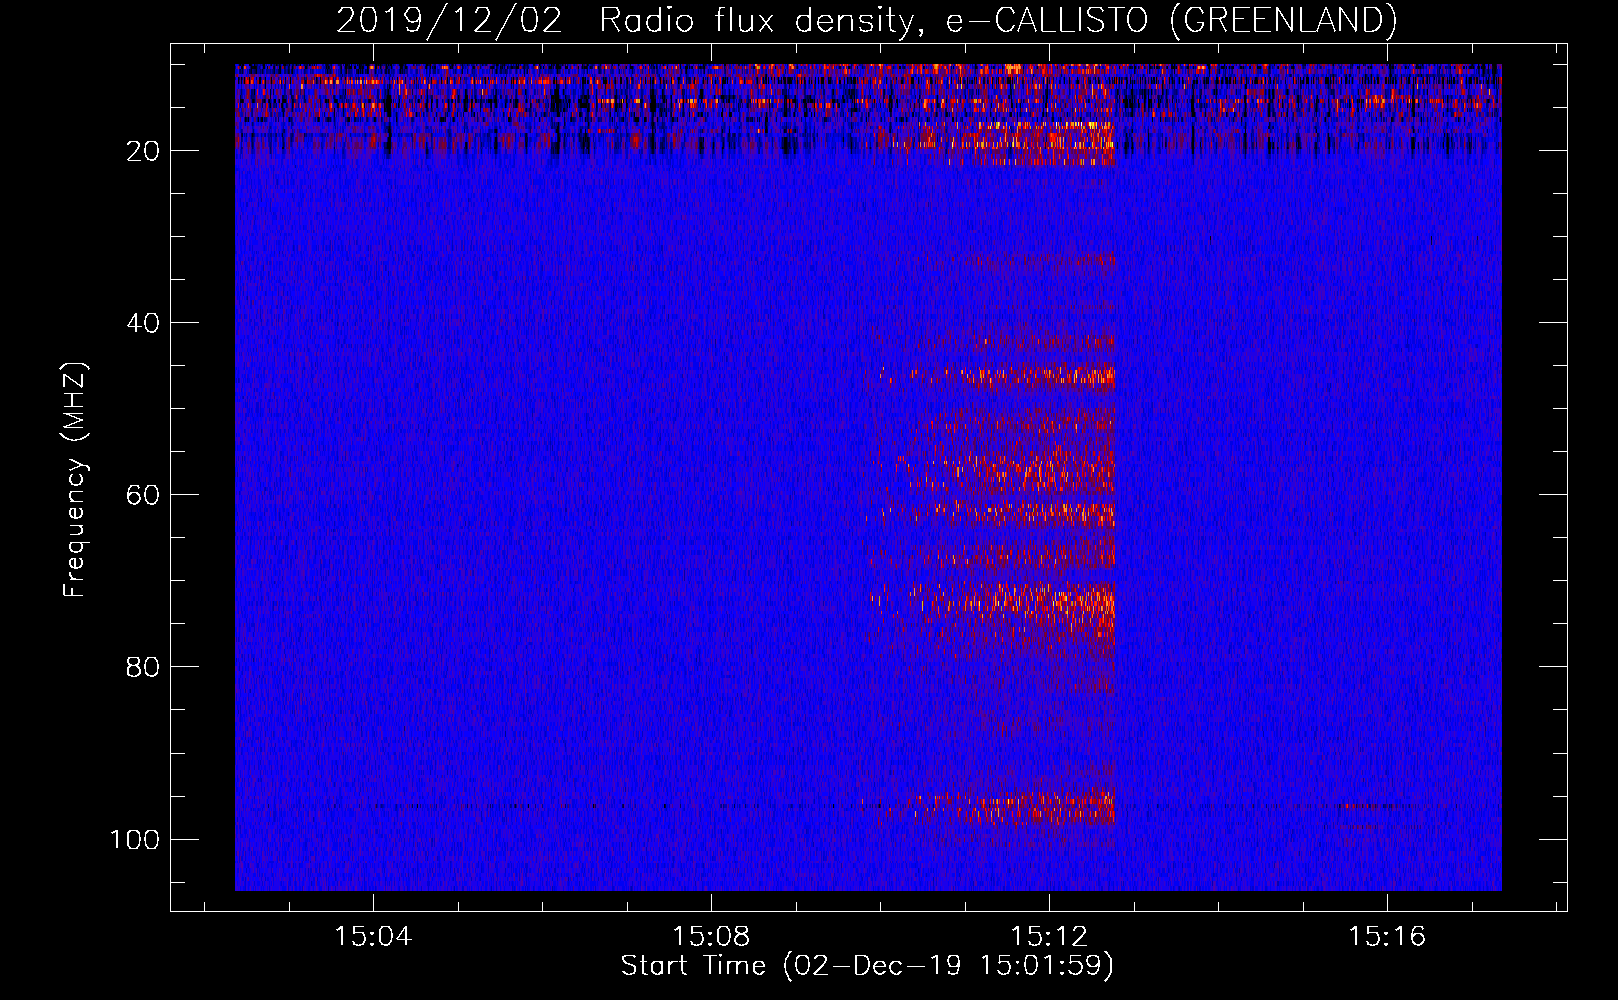The image size is (1618, 1000).
Task: Click the 15:04 time axis label
Action: (x=373, y=937)
